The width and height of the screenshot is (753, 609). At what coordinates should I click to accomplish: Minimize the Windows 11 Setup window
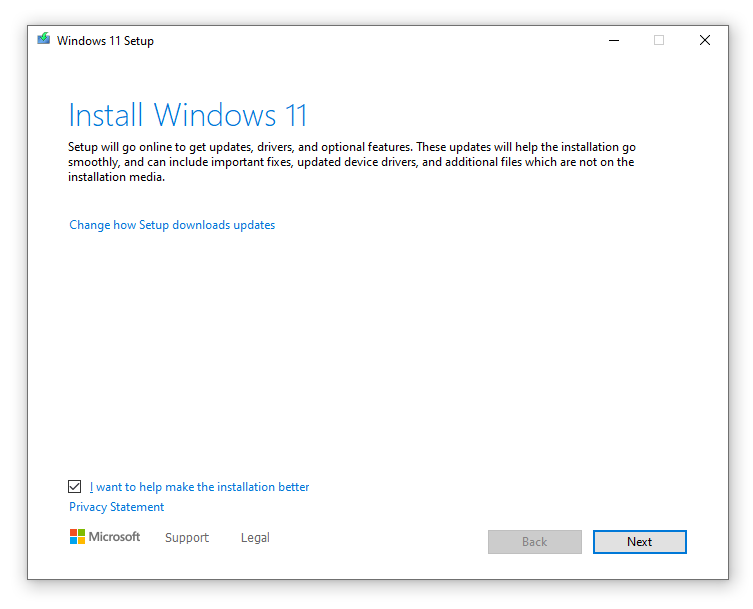coord(614,40)
